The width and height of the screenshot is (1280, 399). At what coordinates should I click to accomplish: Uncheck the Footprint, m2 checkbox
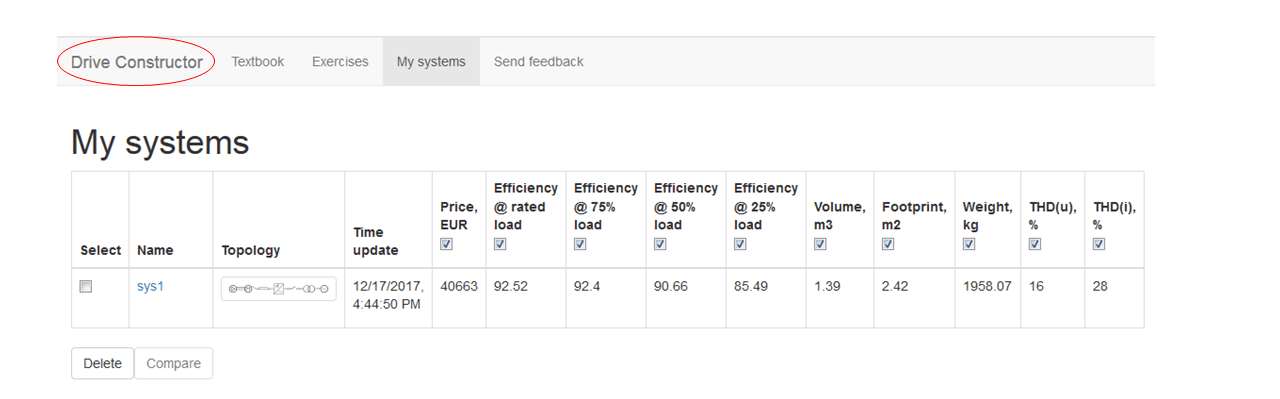point(888,243)
